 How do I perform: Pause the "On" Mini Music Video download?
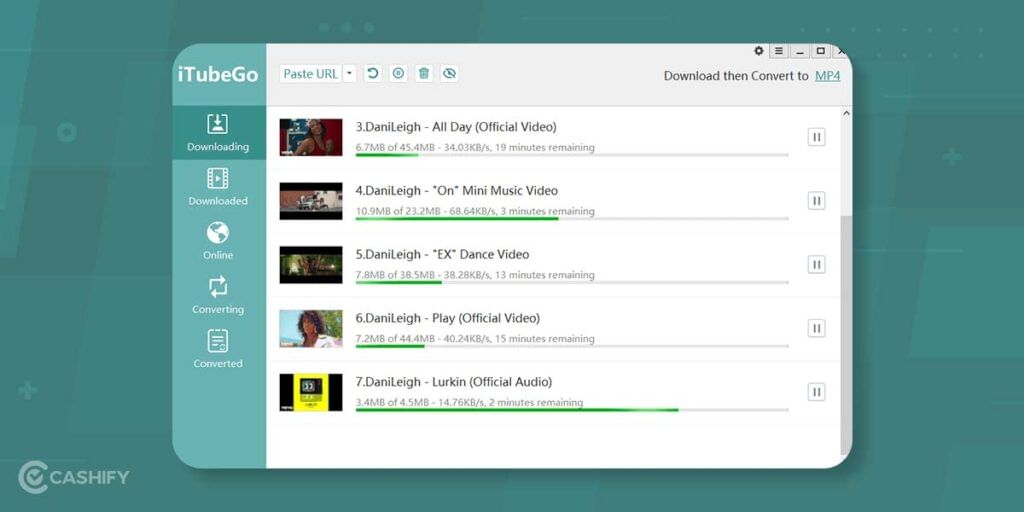tap(816, 200)
